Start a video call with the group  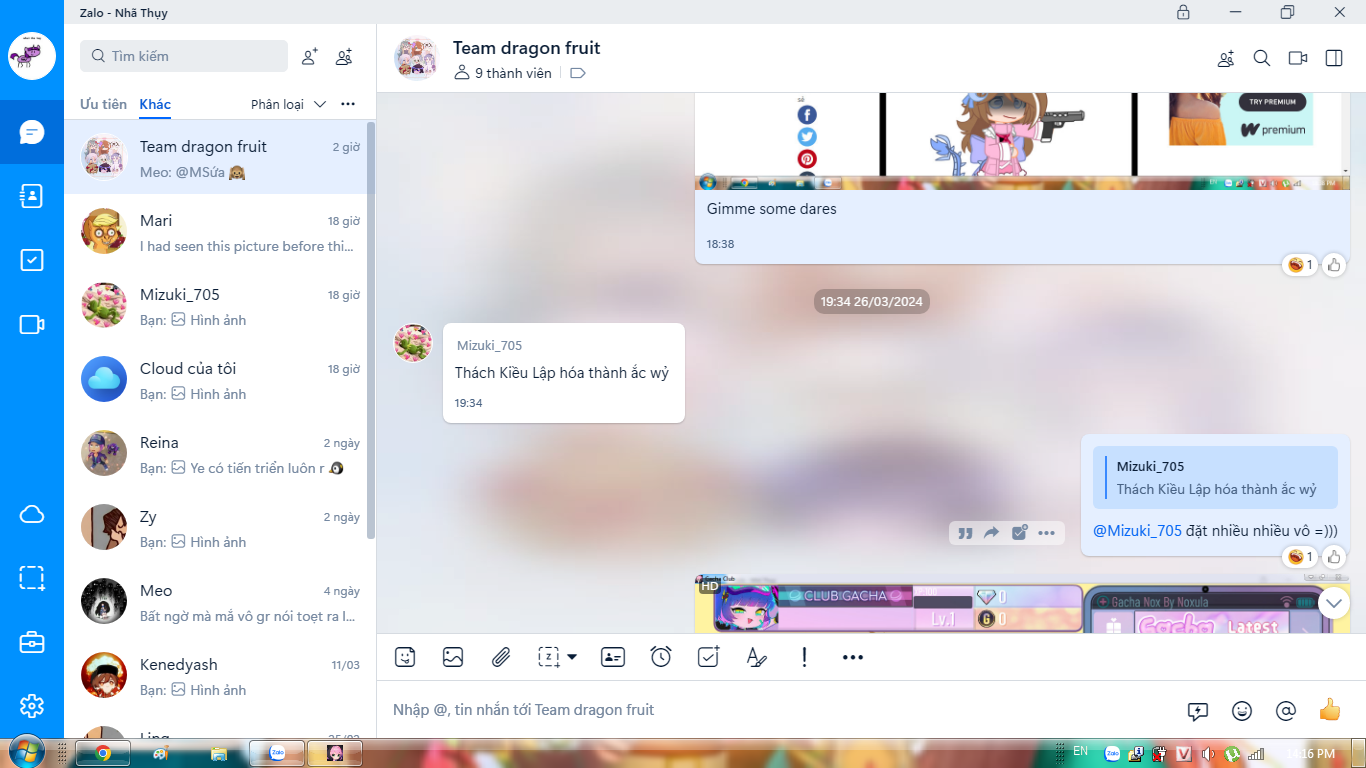tap(1298, 58)
